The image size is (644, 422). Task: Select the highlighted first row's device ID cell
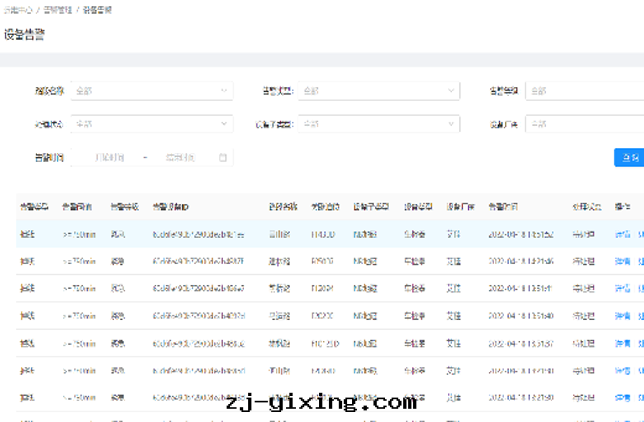[x=198, y=234]
